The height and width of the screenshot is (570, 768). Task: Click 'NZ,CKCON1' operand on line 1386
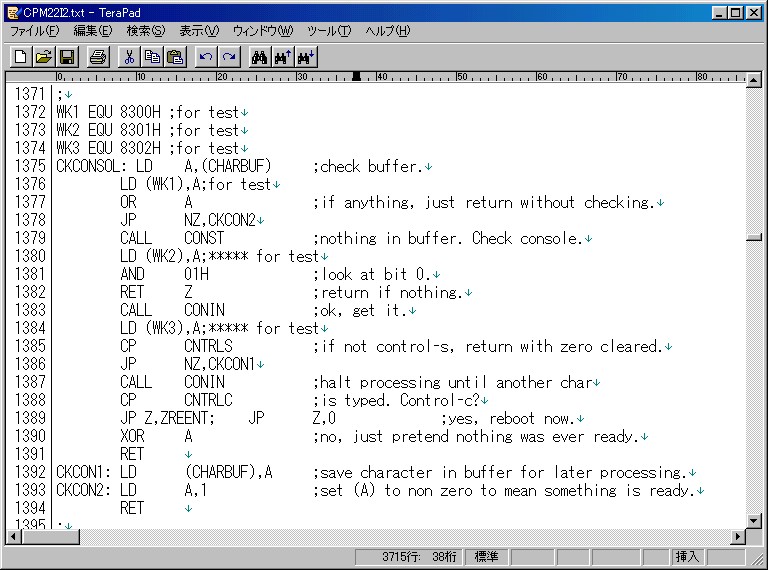coord(220,364)
